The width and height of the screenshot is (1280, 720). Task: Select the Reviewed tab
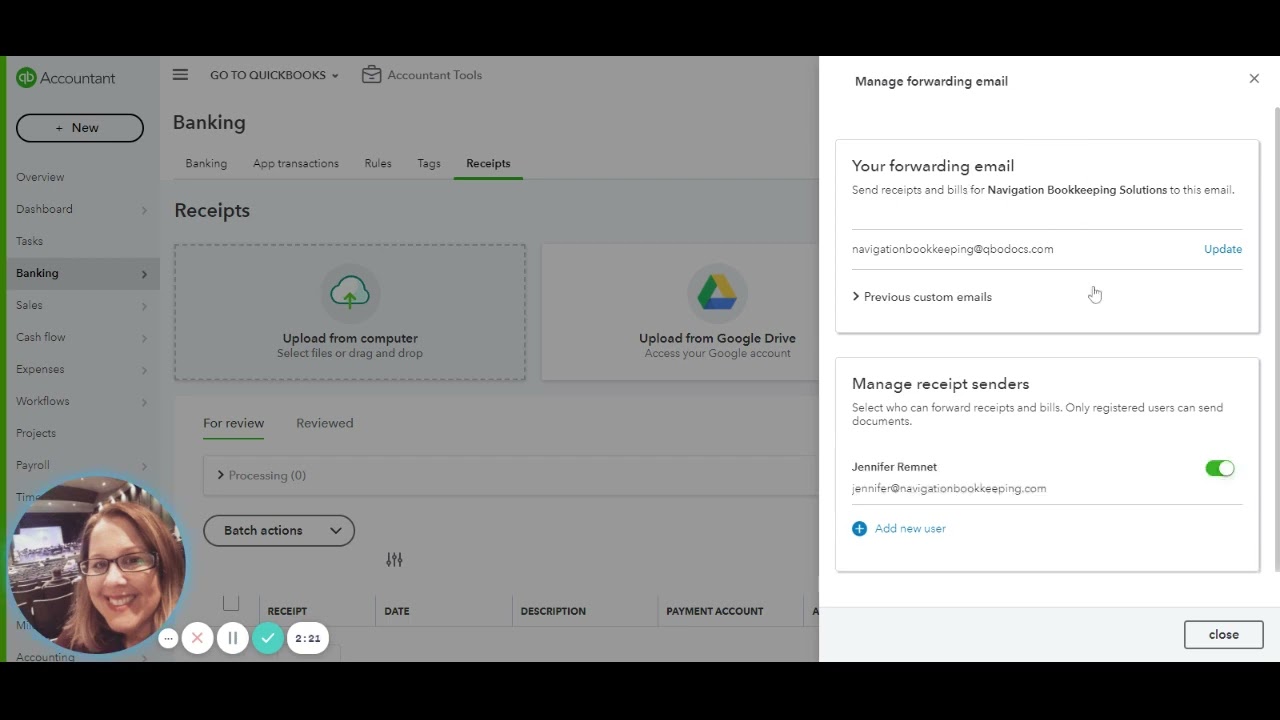(325, 423)
